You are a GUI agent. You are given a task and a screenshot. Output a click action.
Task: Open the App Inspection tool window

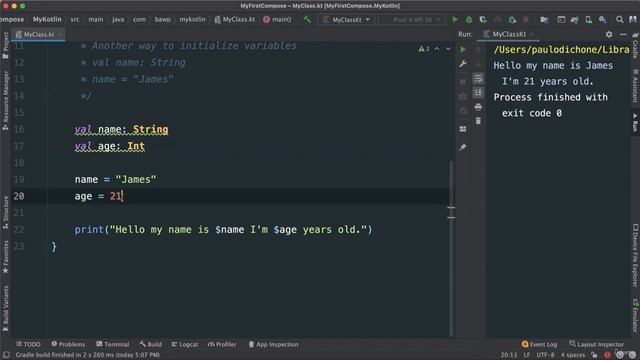tap(273, 344)
